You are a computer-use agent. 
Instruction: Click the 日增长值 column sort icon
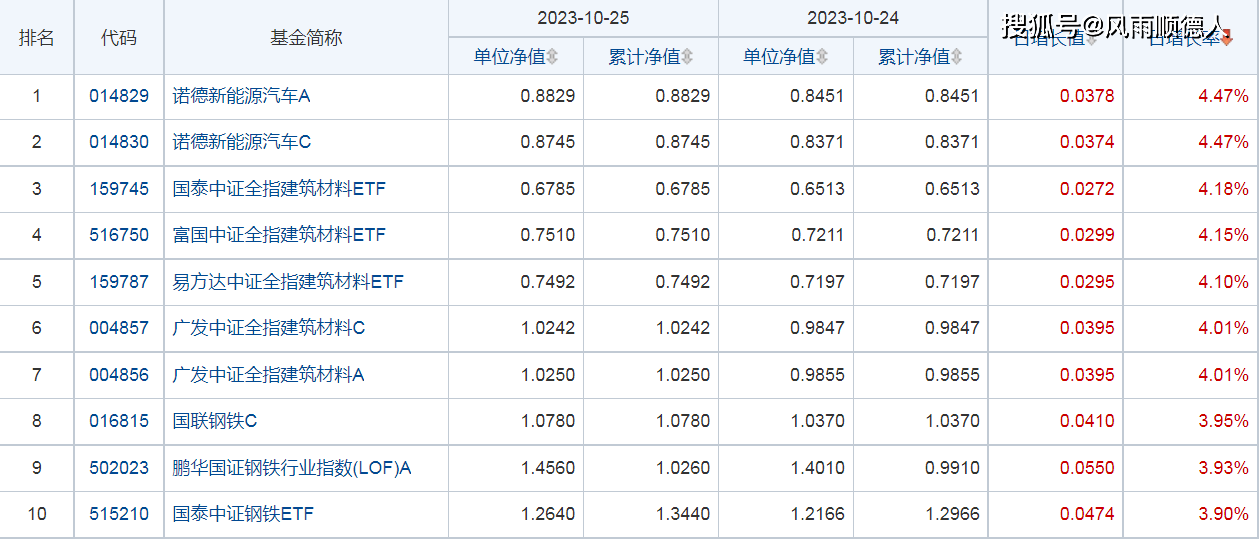point(1091,40)
